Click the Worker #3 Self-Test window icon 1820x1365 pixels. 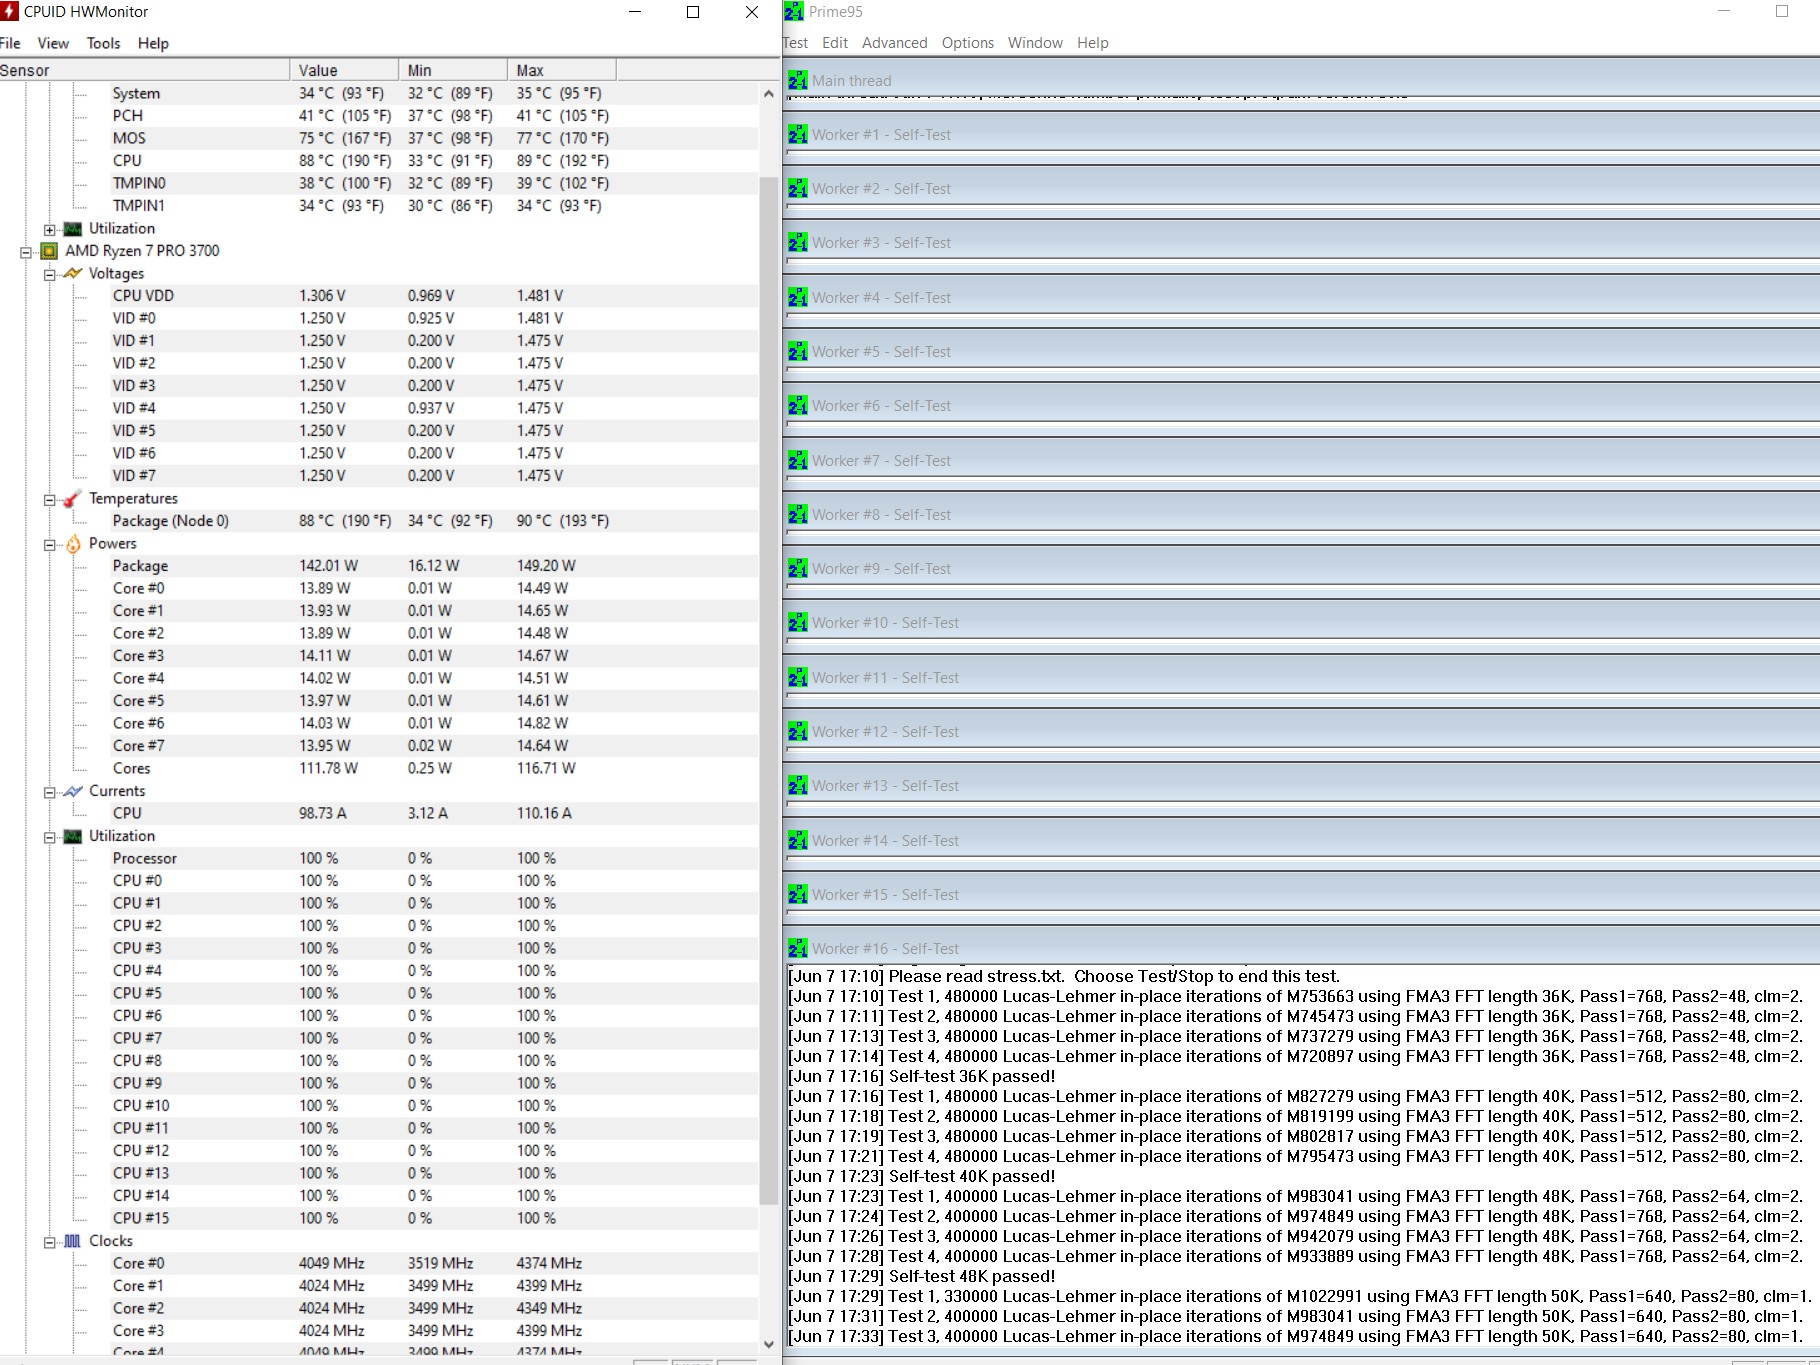[798, 243]
